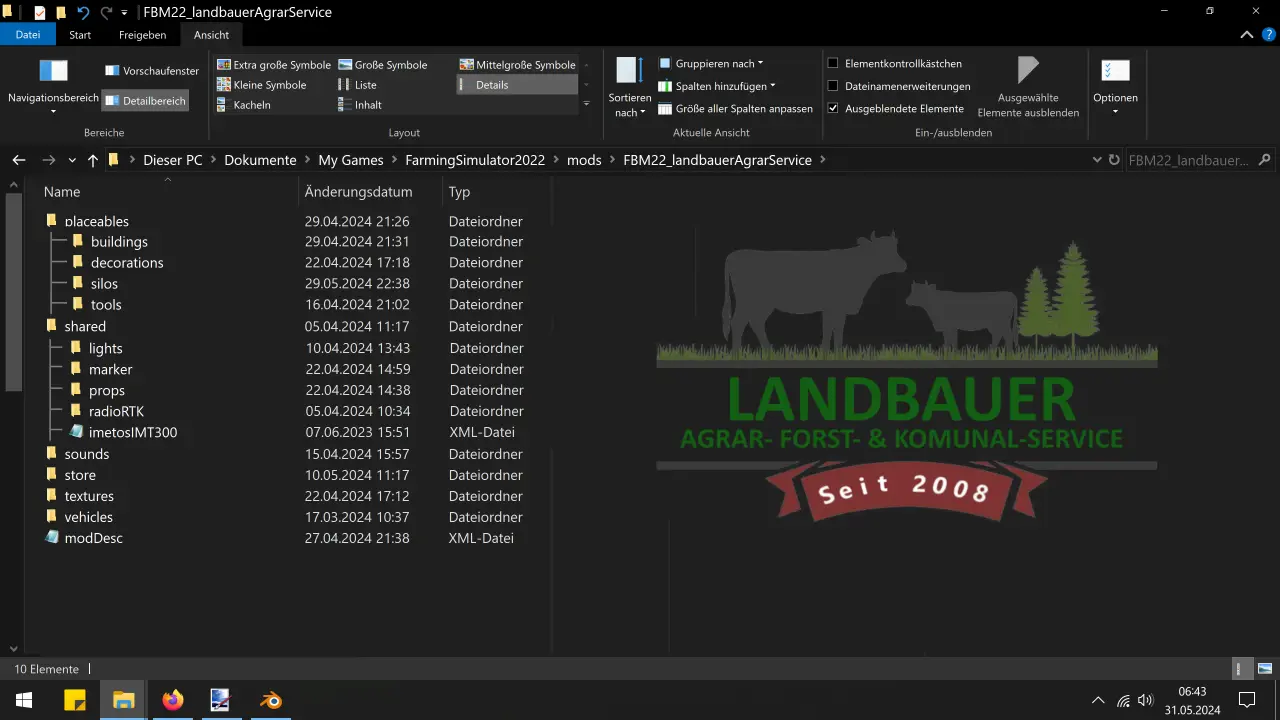1280x720 pixels.
Task: Select Extra große Symbole layout
Action: tap(274, 65)
